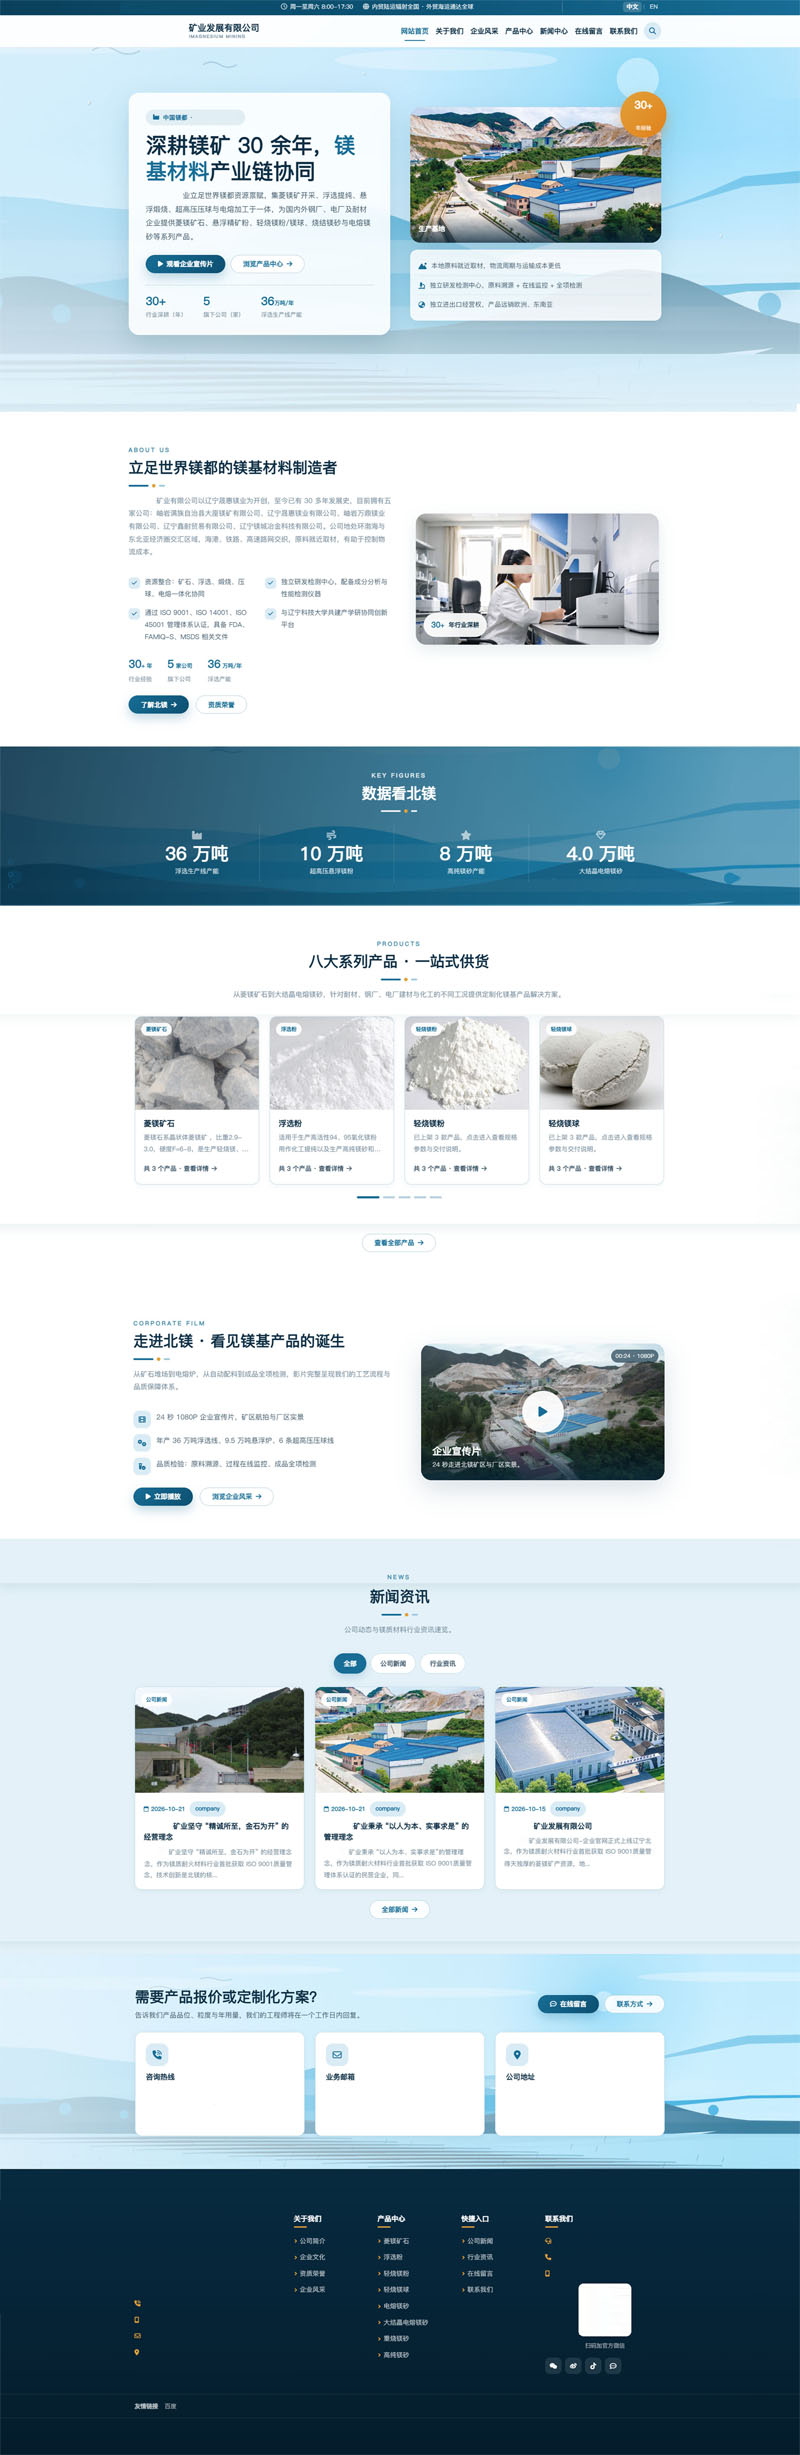Select the 行业资讯 news filter tab
The image size is (800, 2455).
pyautogui.click(x=443, y=1664)
